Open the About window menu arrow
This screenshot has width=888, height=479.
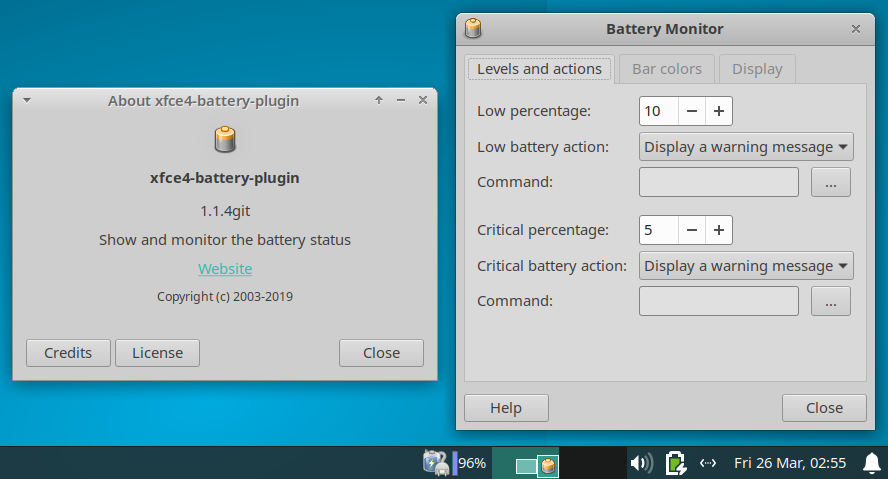[x=27, y=101]
